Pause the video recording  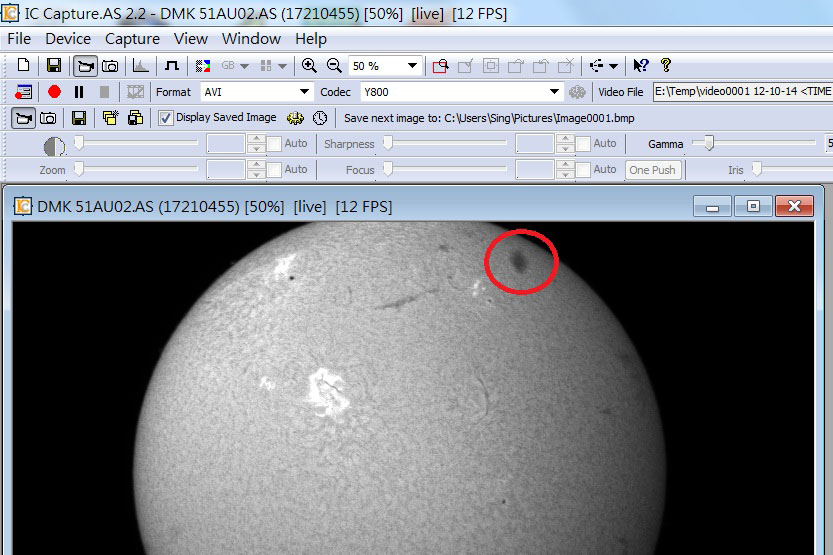pyautogui.click(x=79, y=92)
